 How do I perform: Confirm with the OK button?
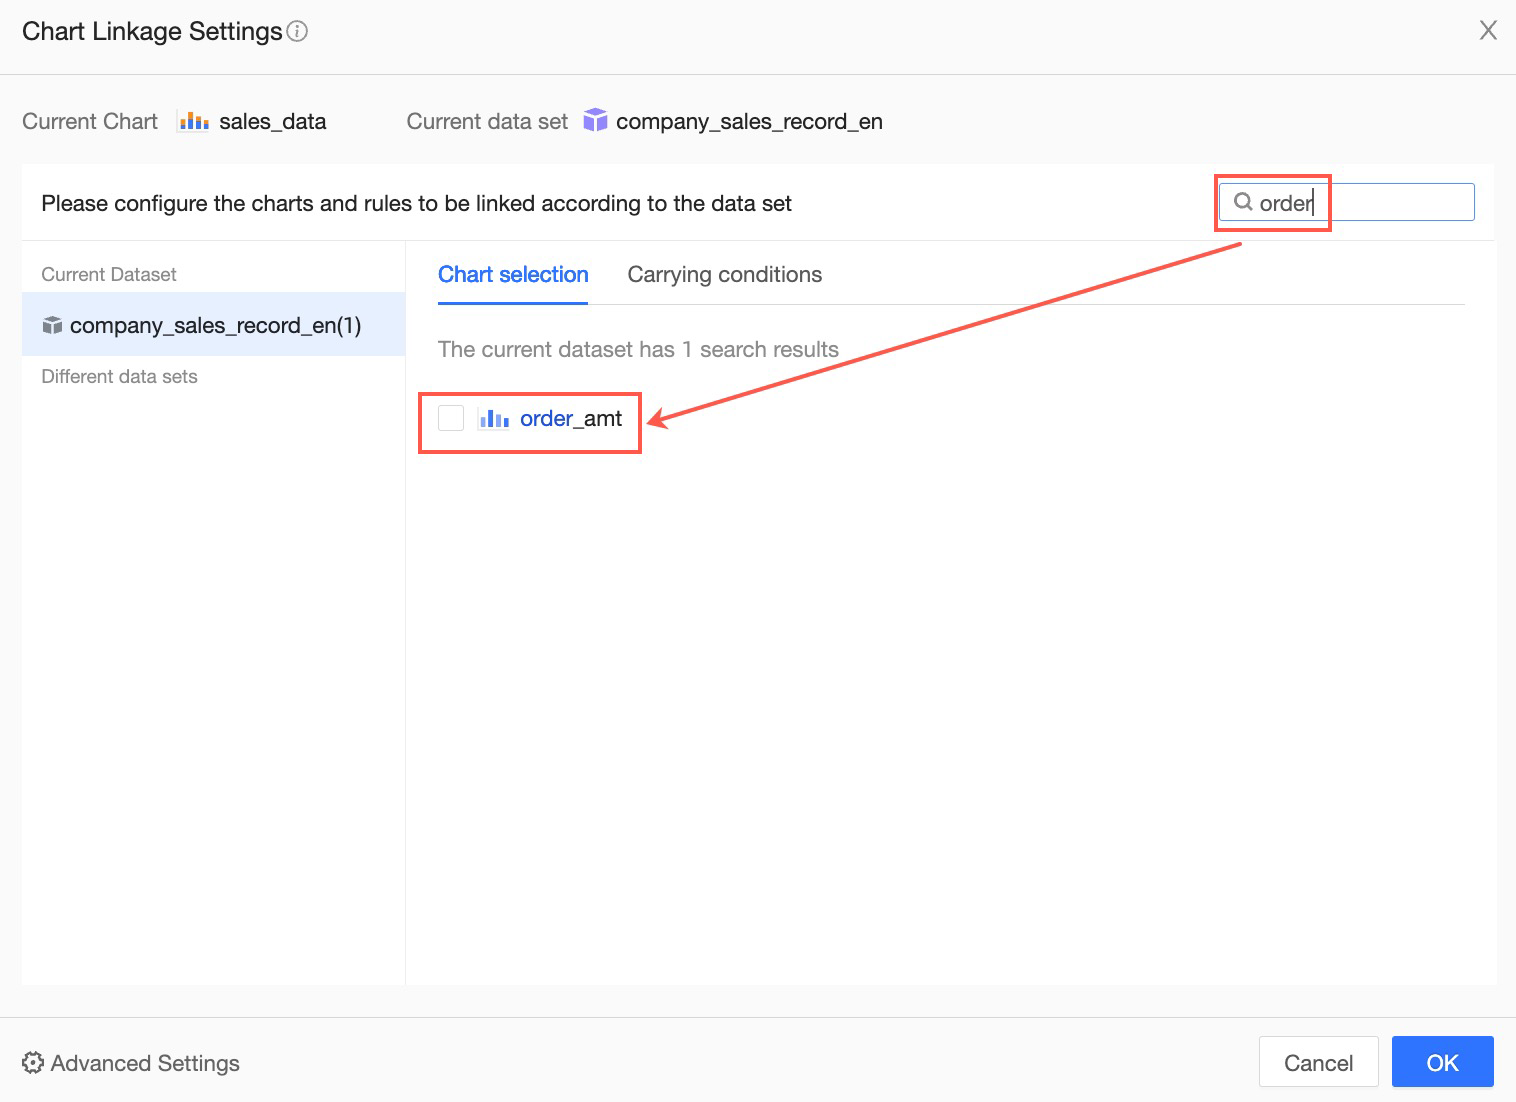1442,1062
